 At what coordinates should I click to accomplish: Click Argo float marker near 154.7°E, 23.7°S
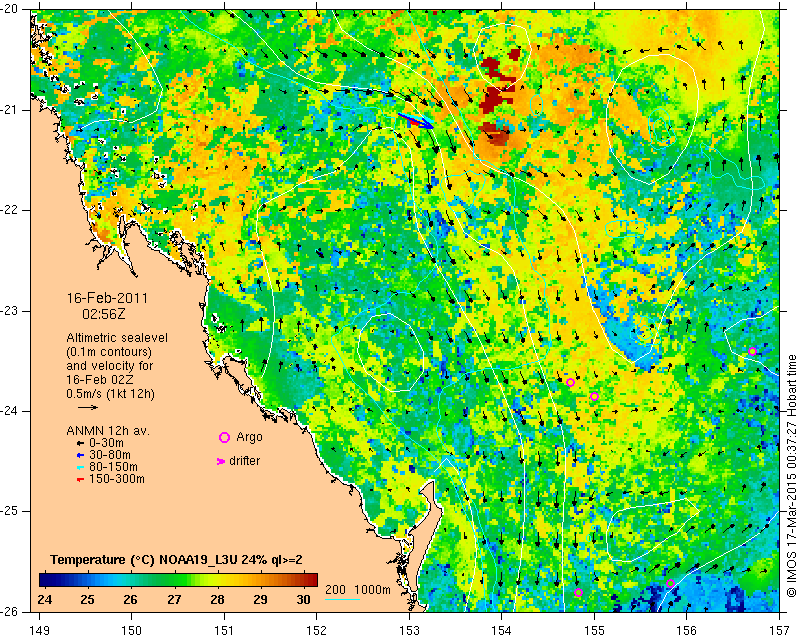(x=570, y=382)
